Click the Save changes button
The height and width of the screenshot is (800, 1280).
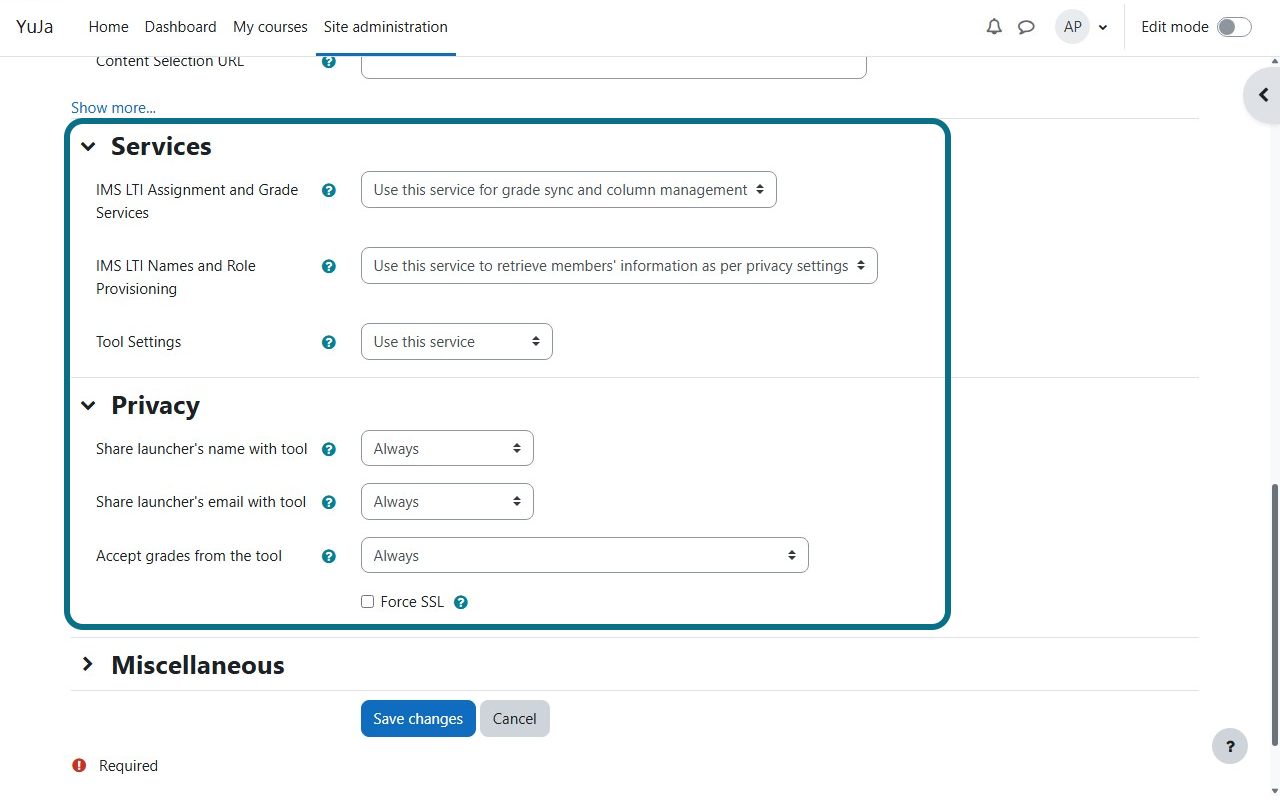pyautogui.click(x=418, y=718)
